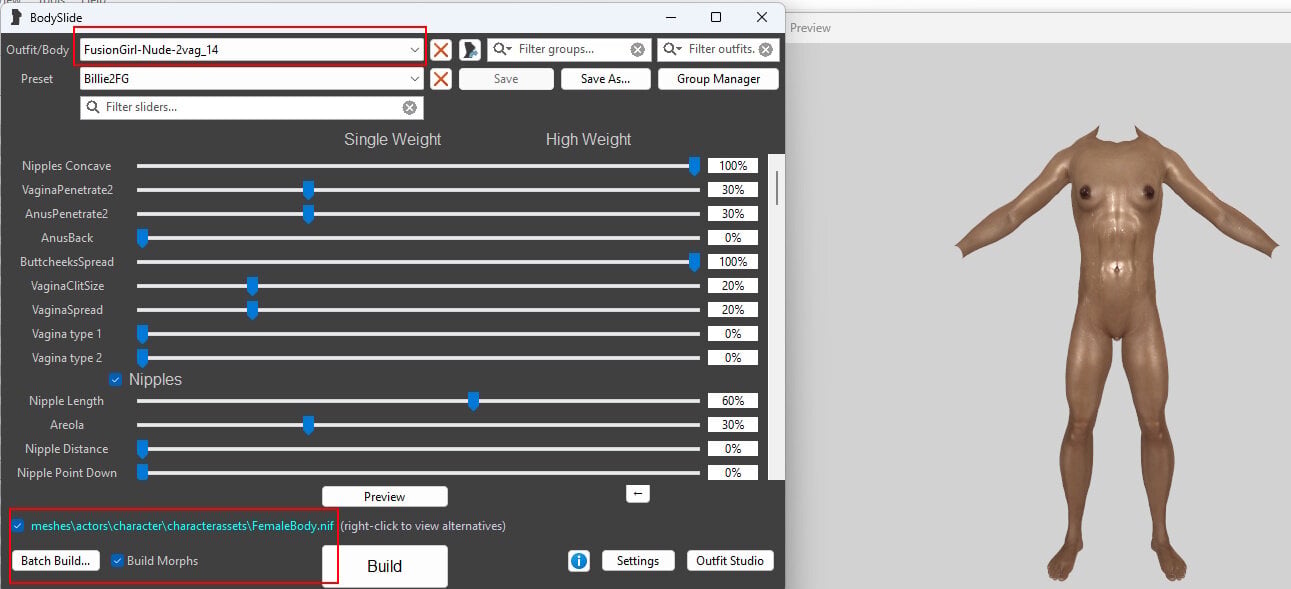Viewport: 1291px width, 589px height.
Task: Click the disabled Save preset button
Action: [506, 79]
